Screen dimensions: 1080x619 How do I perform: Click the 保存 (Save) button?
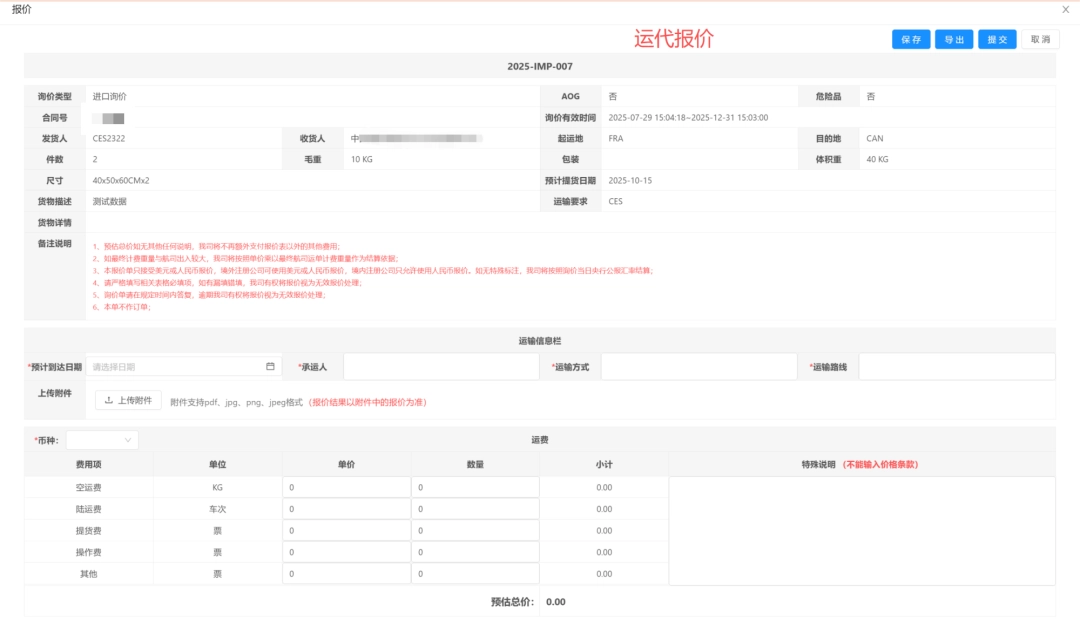pyautogui.click(x=910, y=39)
